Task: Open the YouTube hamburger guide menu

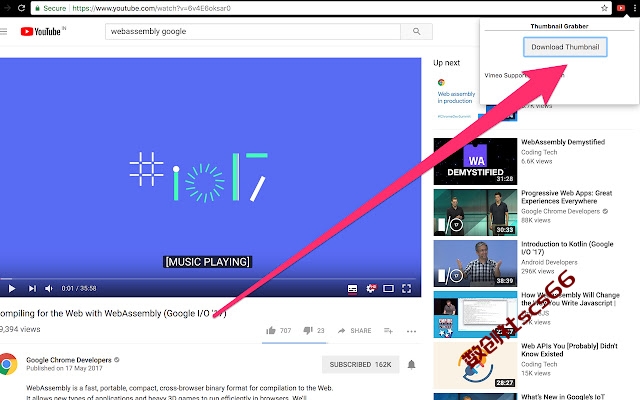Action: [x=4, y=31]
